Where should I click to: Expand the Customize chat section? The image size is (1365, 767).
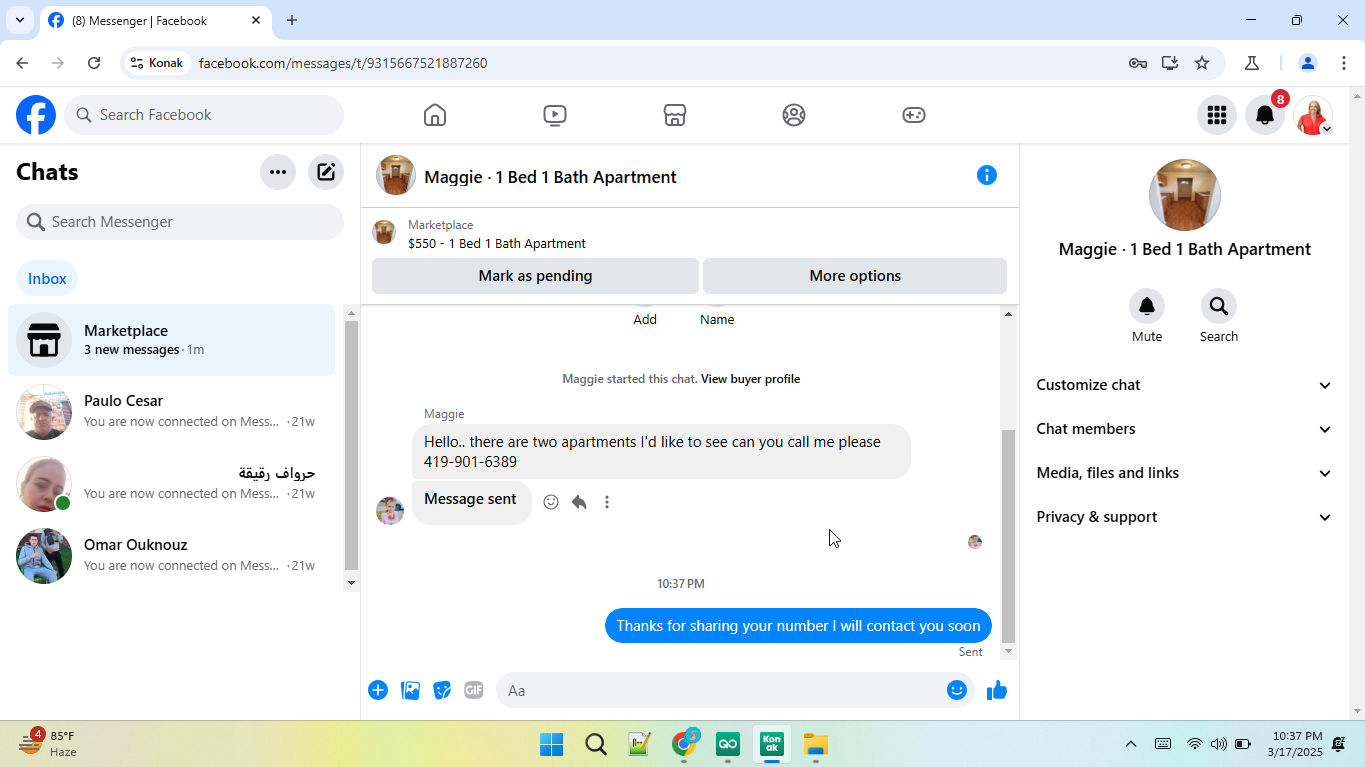[x=1184, y=385]
